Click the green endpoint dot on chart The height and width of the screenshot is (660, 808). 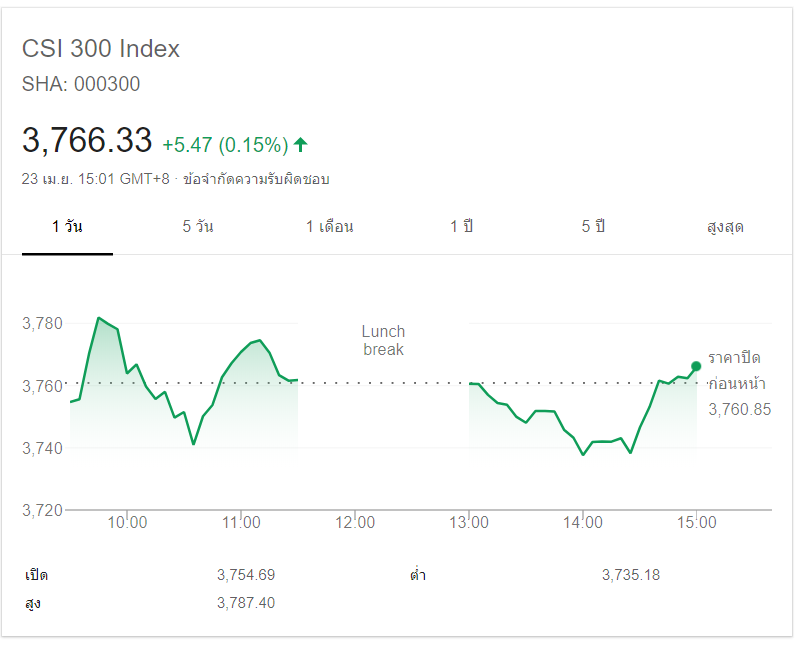(x=696, y=366)
